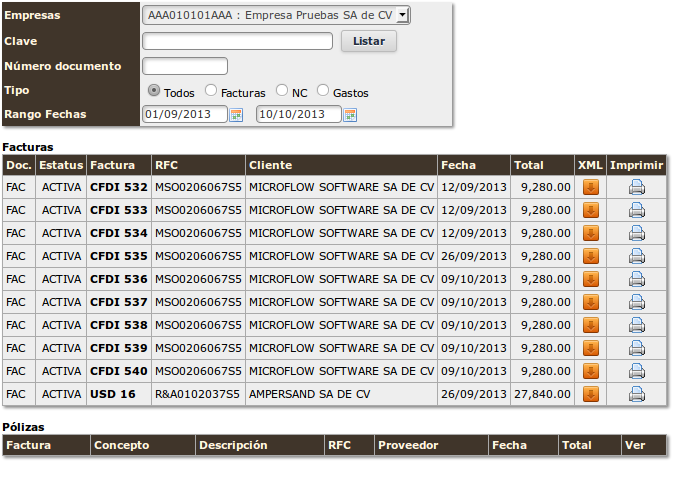673x483 pixels.
Task: Select the CFDI 540 invoice number
Action: pos(119,371)
